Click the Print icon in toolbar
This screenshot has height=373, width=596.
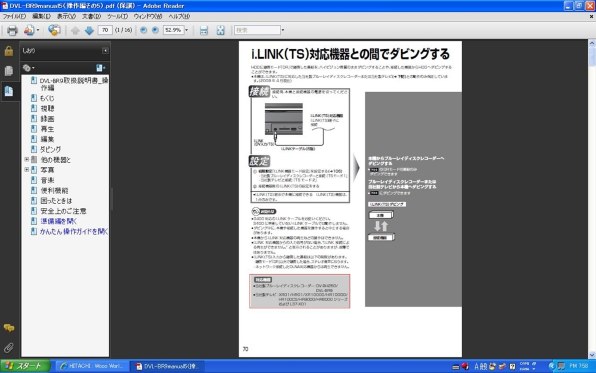[12, 30]
